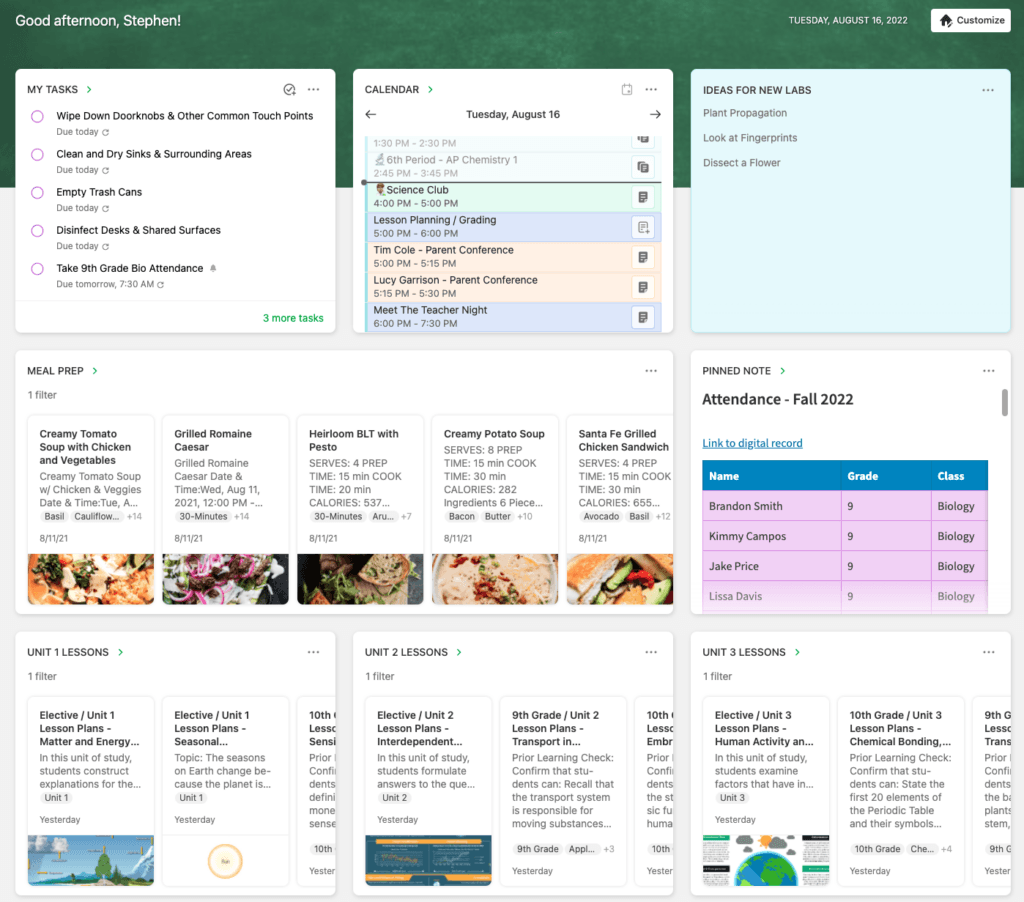Expand the Pinned Note widget arrow
This screenshot has width=1024, height=902.
coord(783,371)
